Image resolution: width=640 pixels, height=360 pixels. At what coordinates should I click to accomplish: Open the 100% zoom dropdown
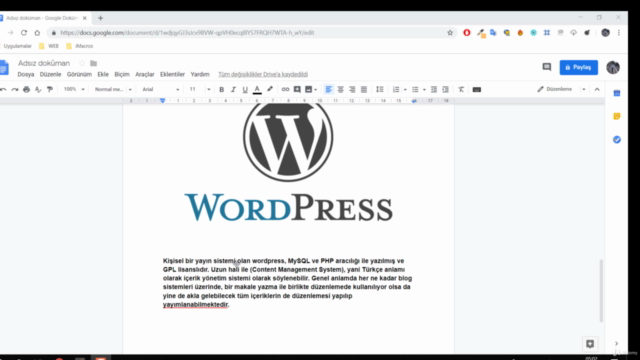pyautogui.click(x=74, y=89)
